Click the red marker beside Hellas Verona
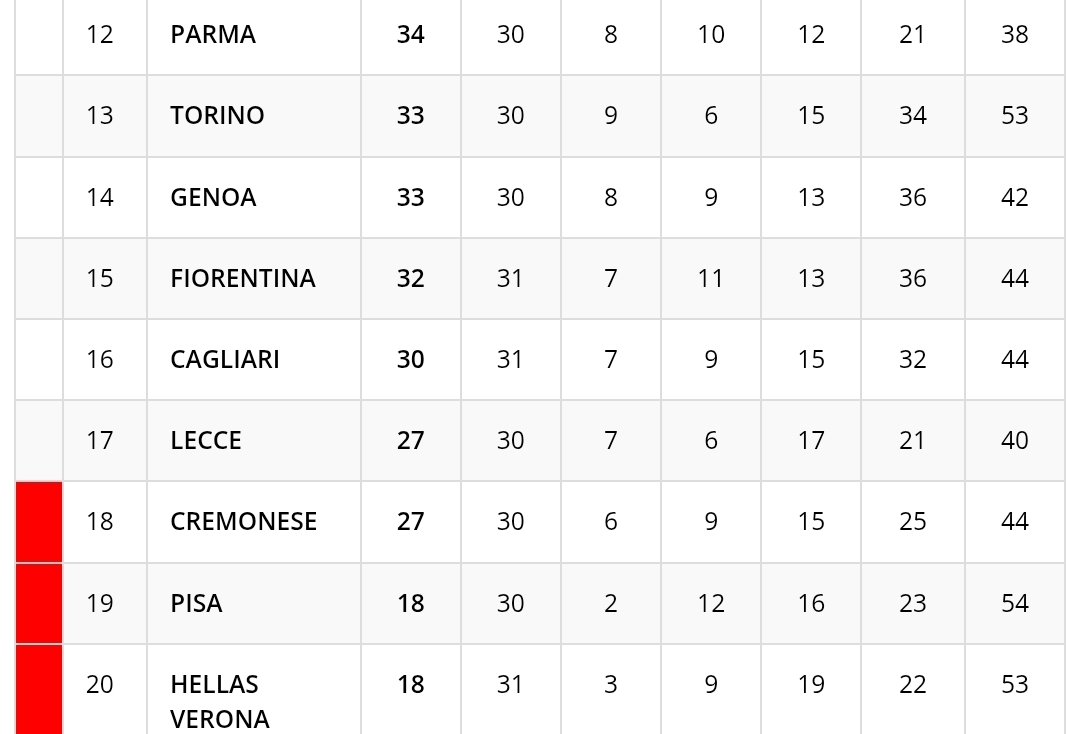This screenshot has height=734, width=1080. point(39,690)
